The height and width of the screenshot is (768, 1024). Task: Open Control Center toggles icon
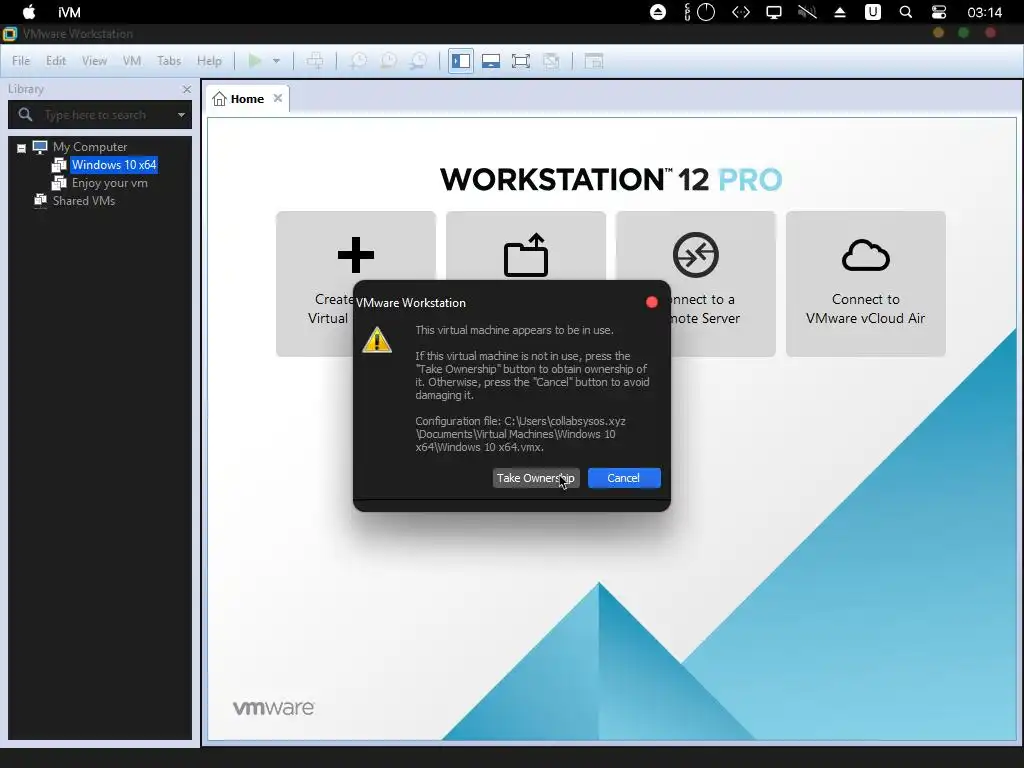point(938,12)
